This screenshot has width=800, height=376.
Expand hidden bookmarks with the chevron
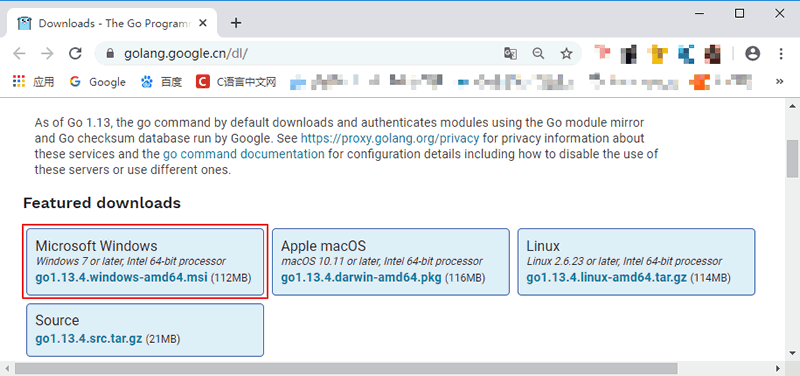(779, 81)
